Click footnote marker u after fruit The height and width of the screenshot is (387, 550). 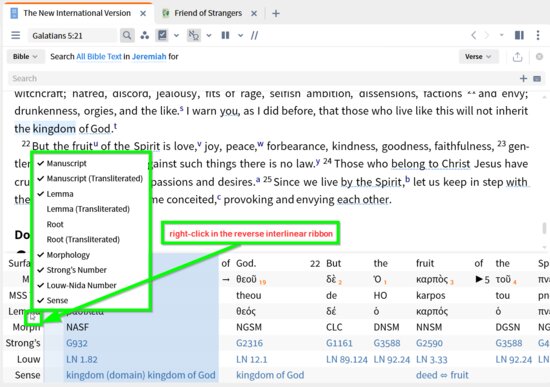click(x=95, y=144)
